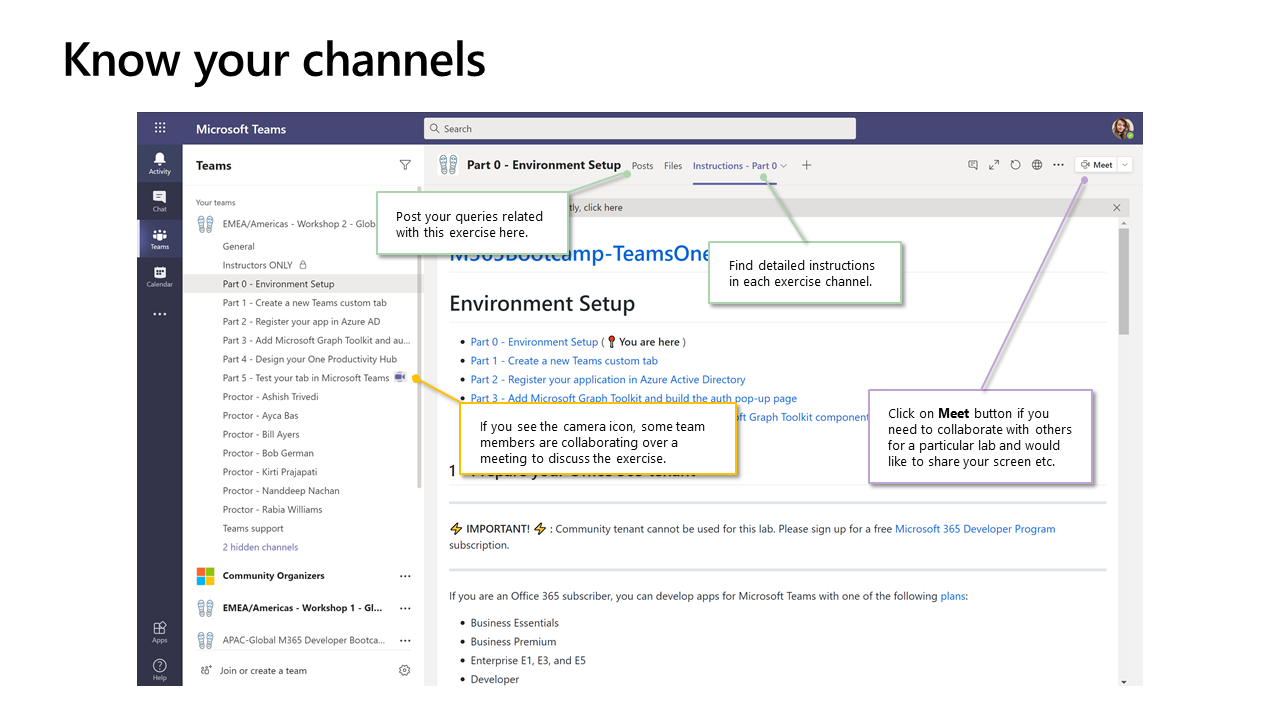Add a new tab with plus icon
Viewport: 1280px width, 720px height.
(x=807, y=165)
